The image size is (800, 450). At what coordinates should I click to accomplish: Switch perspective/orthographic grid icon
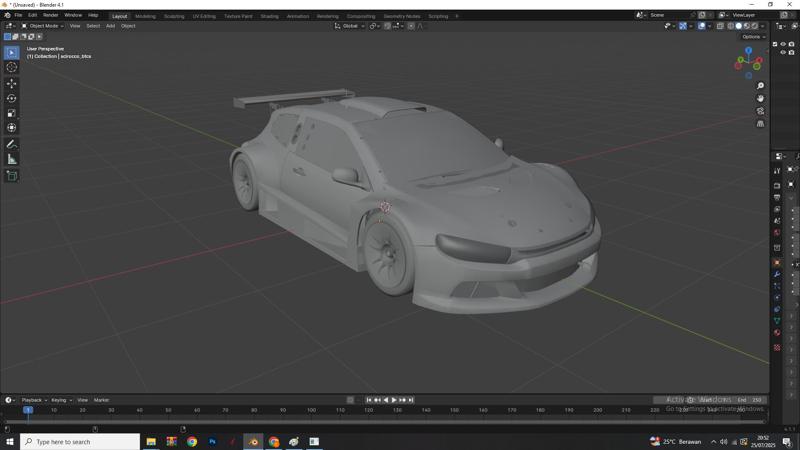[x=760, y=123]
